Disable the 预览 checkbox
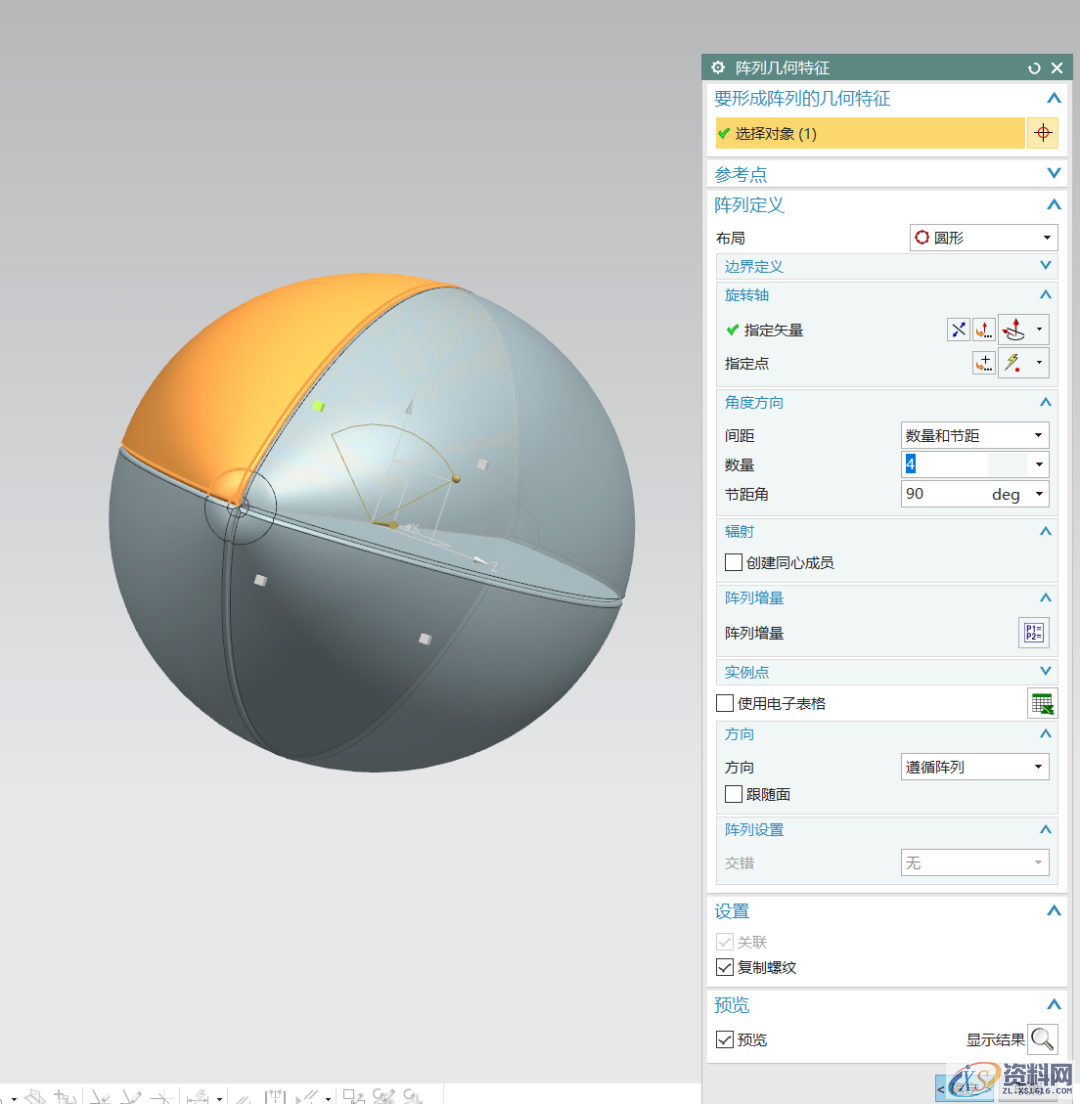This screenshot has height=1104, width=1080. (x=725, y=1040)
